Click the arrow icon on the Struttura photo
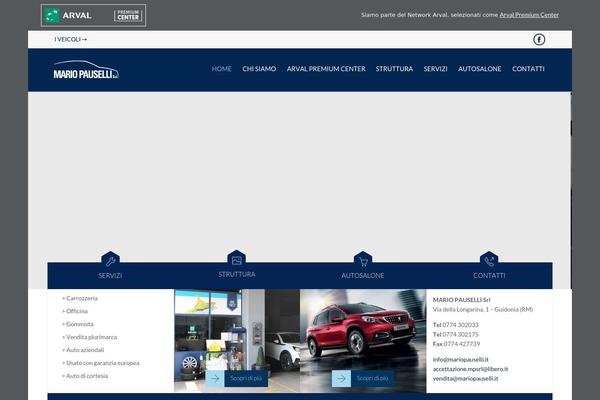 tap(215, 378)
